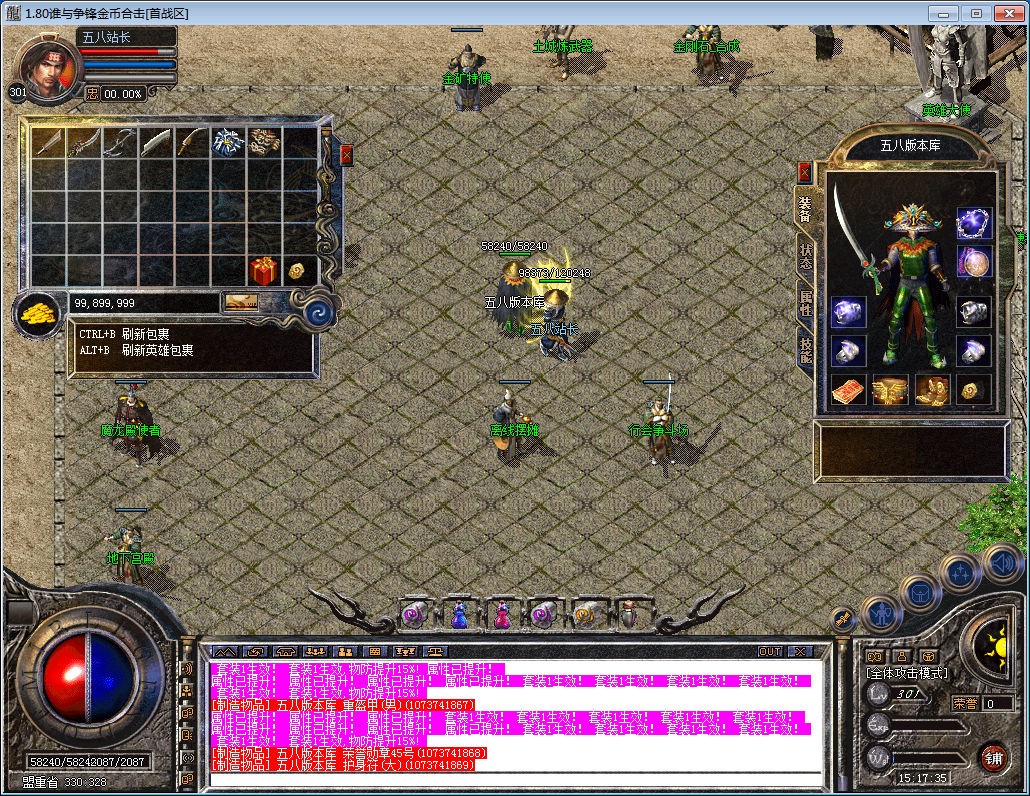Click the red 铺 shop button
Screen dimensions: 1030x796
[x=993, y=759]
